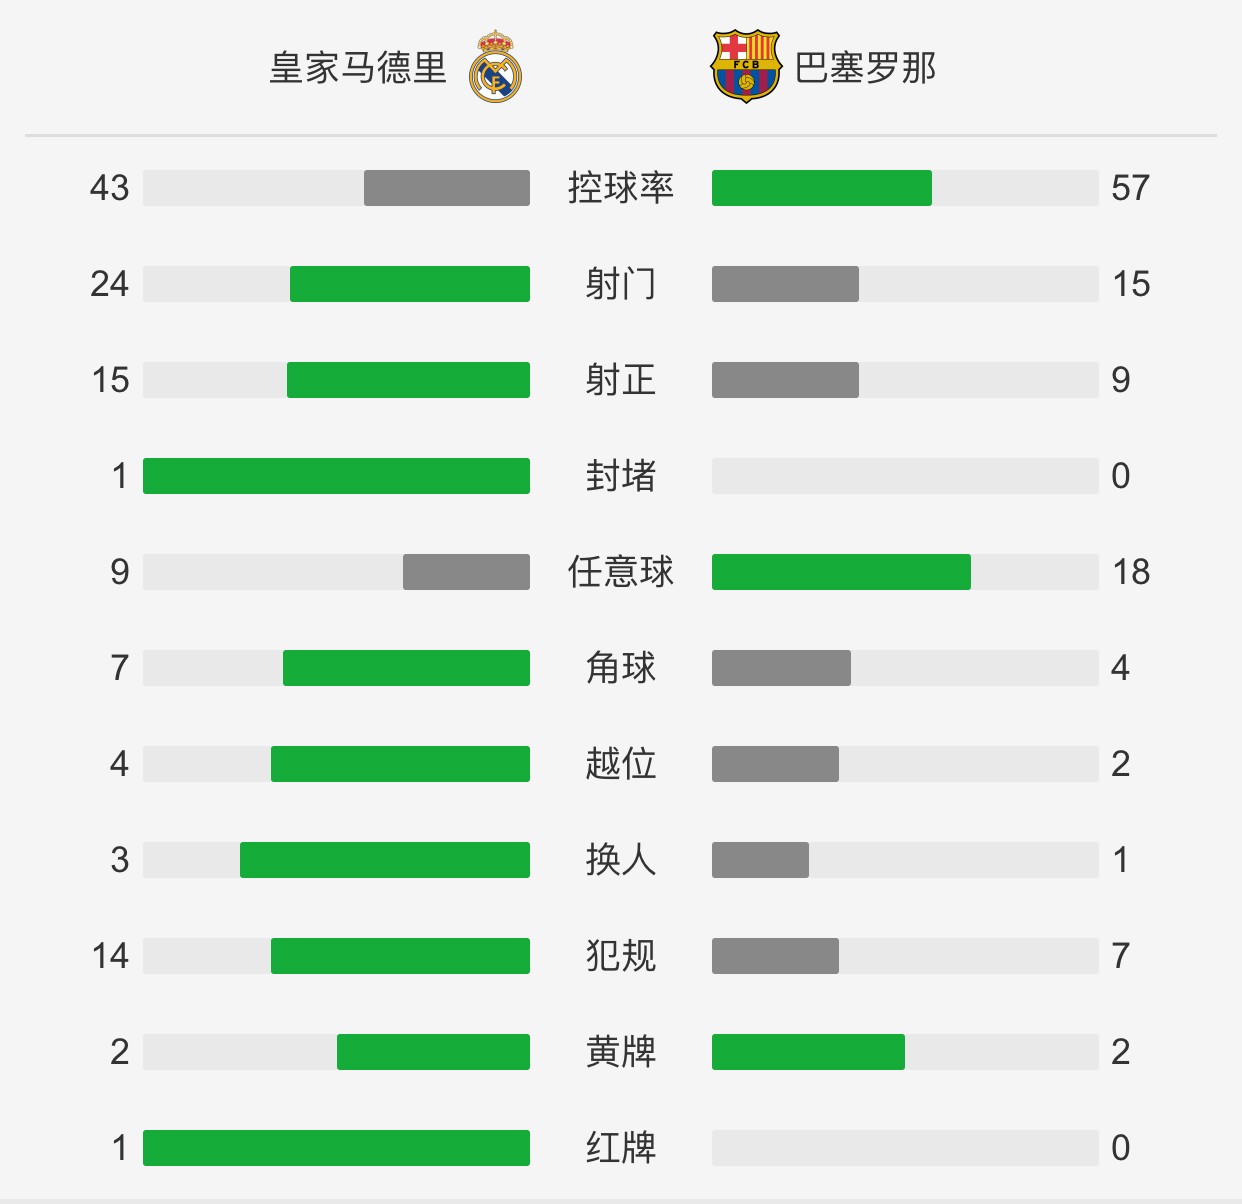Select the 射正 stat label
The image size is (1242, 1204).
tap(621, 380)
